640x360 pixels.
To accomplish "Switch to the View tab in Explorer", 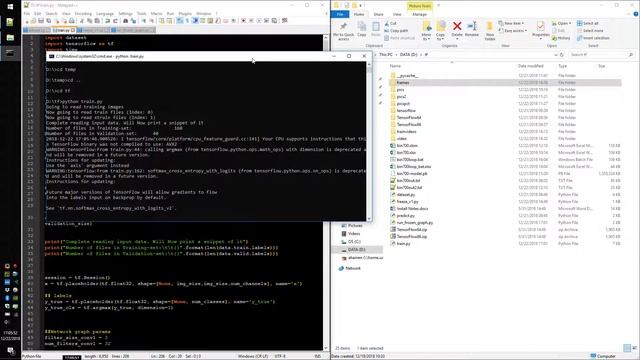I will pyautogui.click(x=397, y=14).
